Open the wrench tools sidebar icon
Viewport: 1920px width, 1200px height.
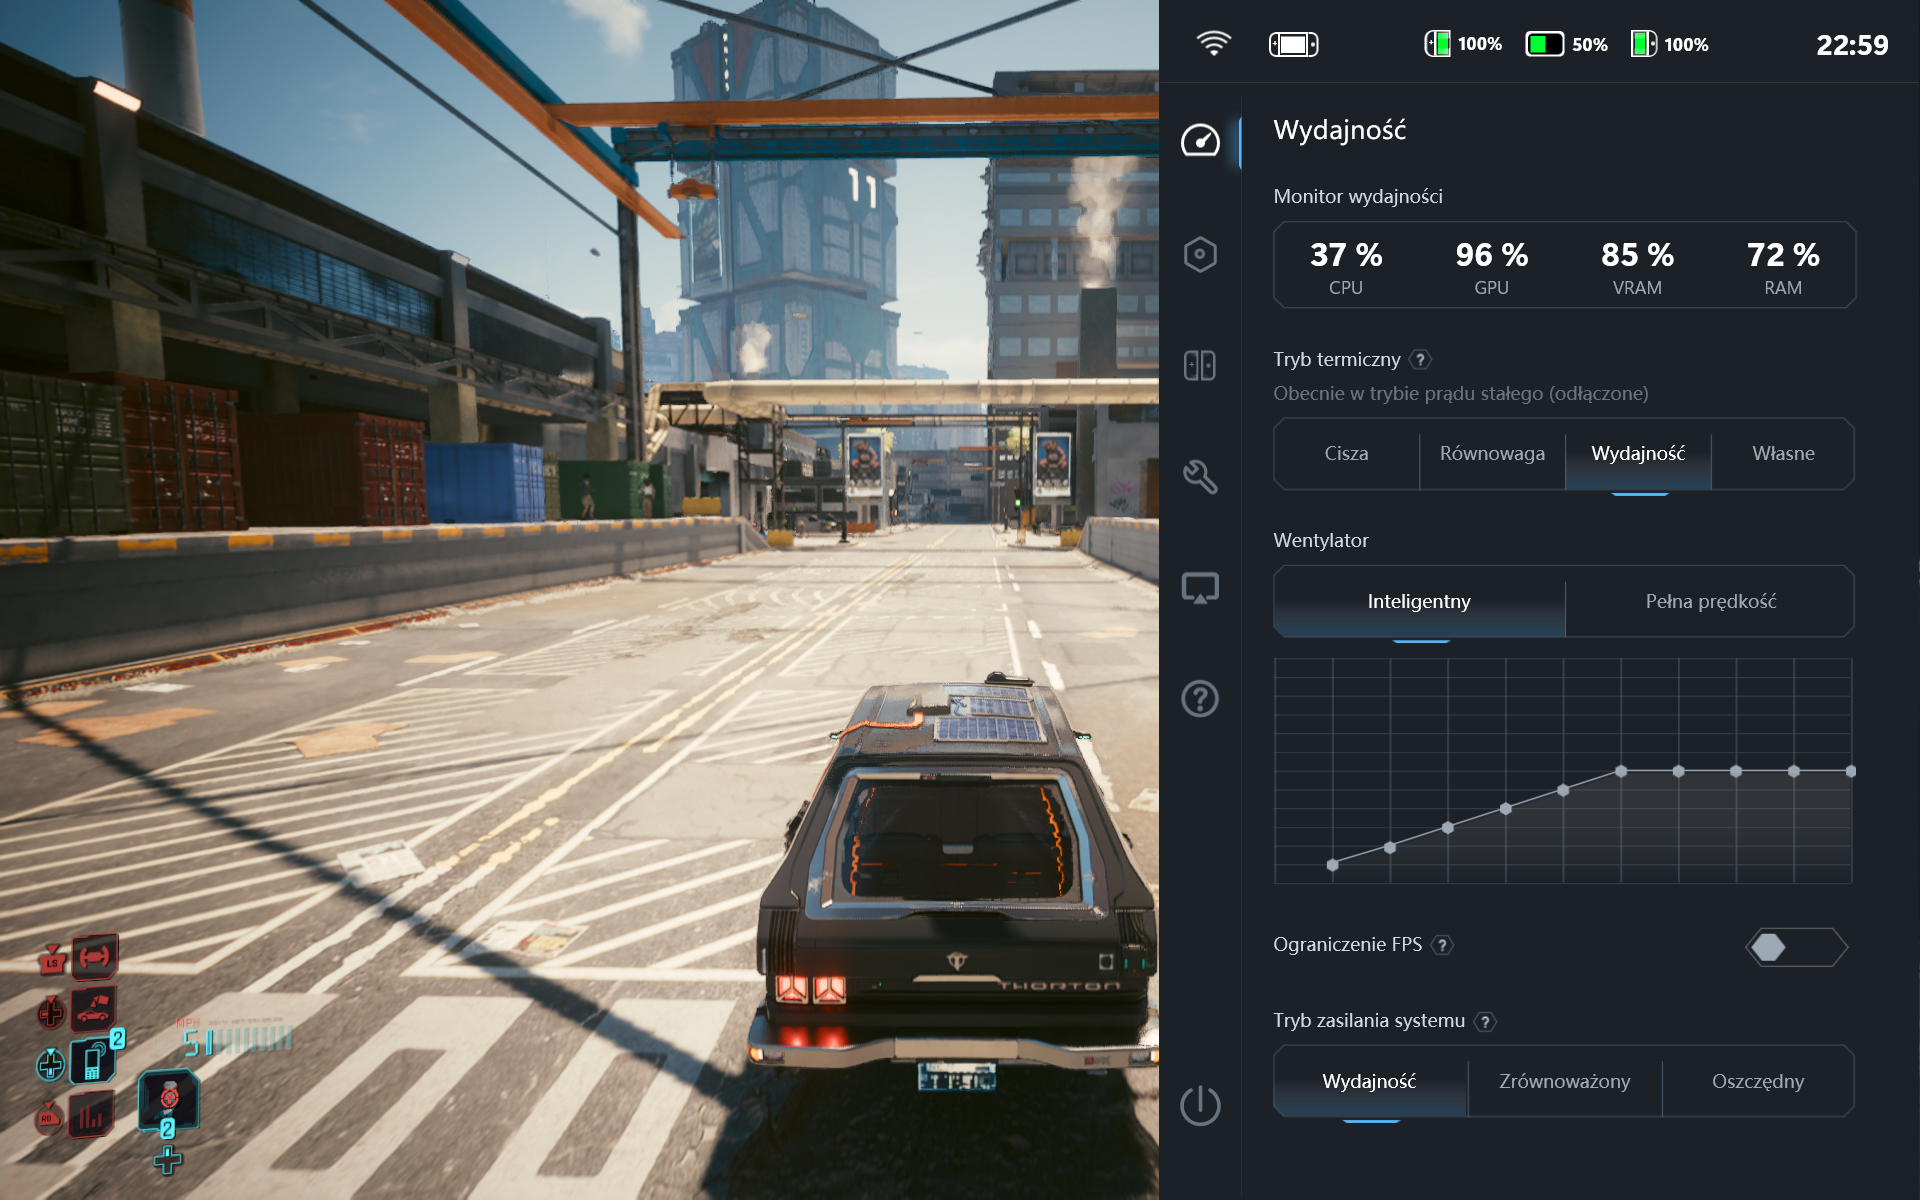1200,476
